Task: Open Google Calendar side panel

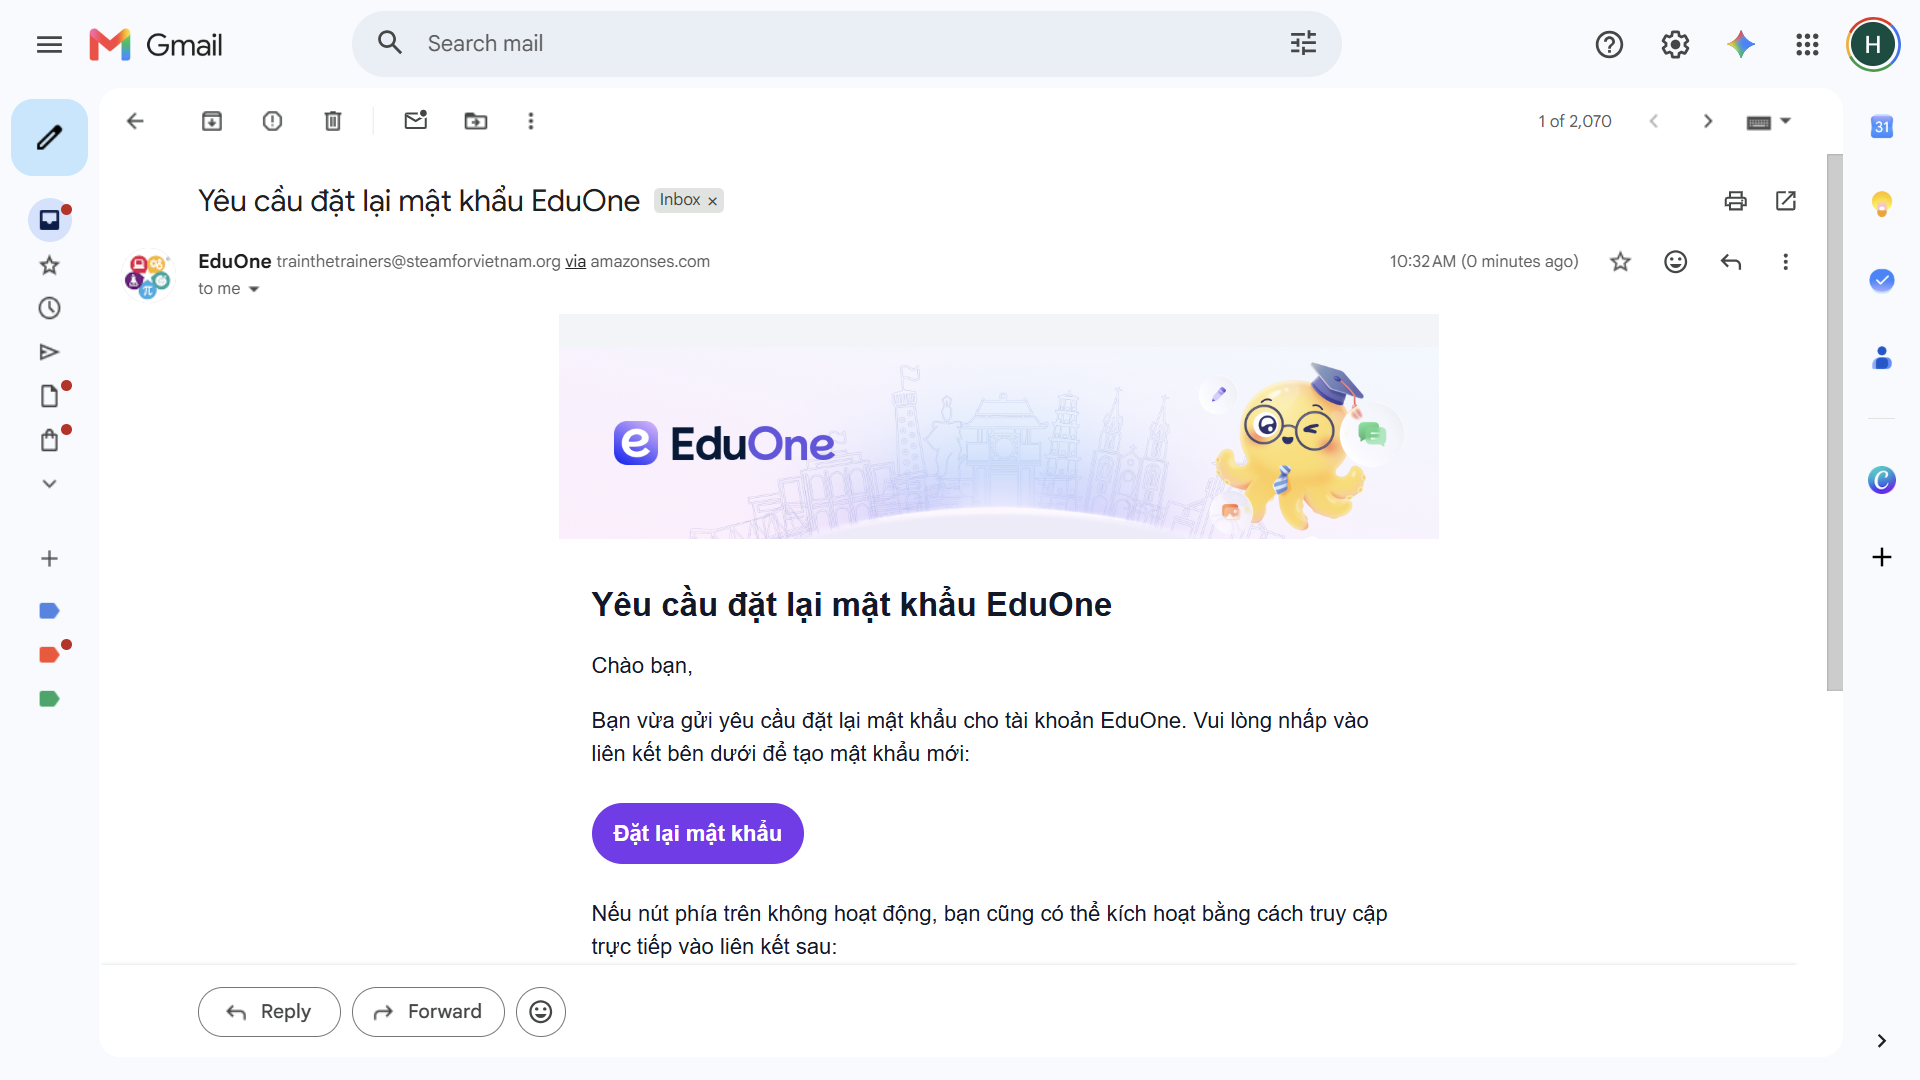Action: tap(1882, 127)
